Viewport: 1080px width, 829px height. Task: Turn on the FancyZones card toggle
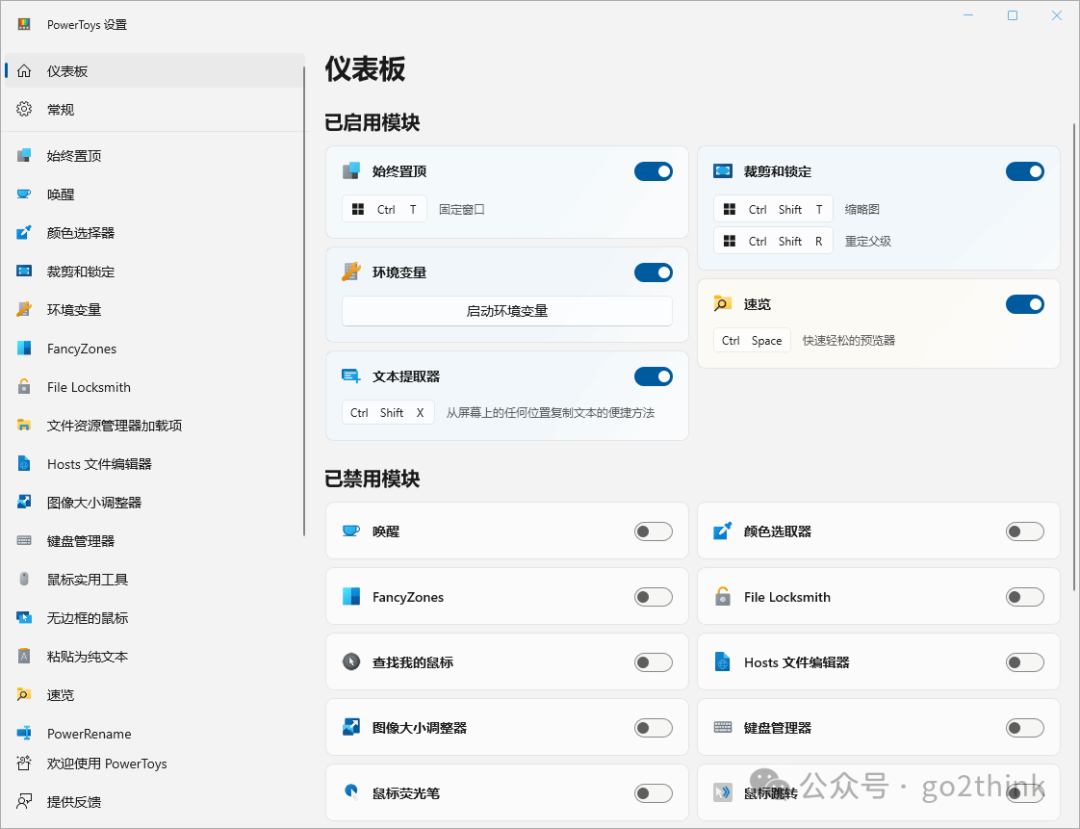point(653,597)
